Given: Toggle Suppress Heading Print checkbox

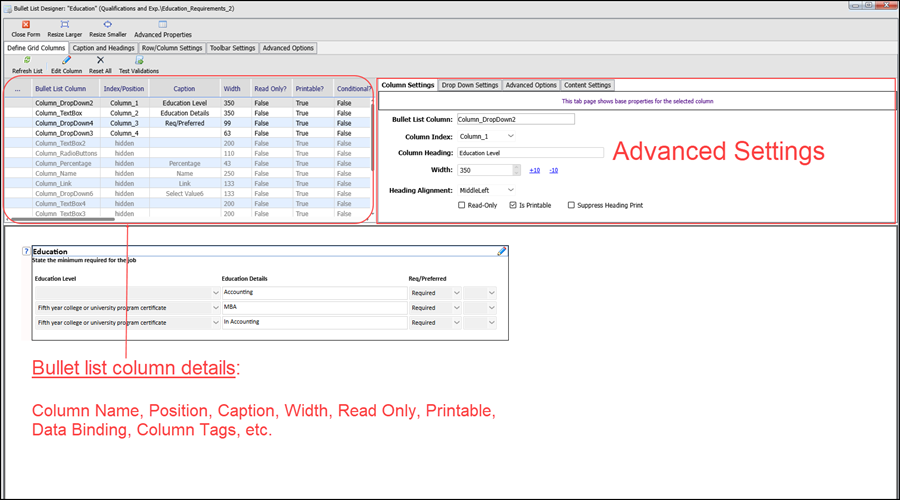Looking at the screenshot, I should coord(571,205).
